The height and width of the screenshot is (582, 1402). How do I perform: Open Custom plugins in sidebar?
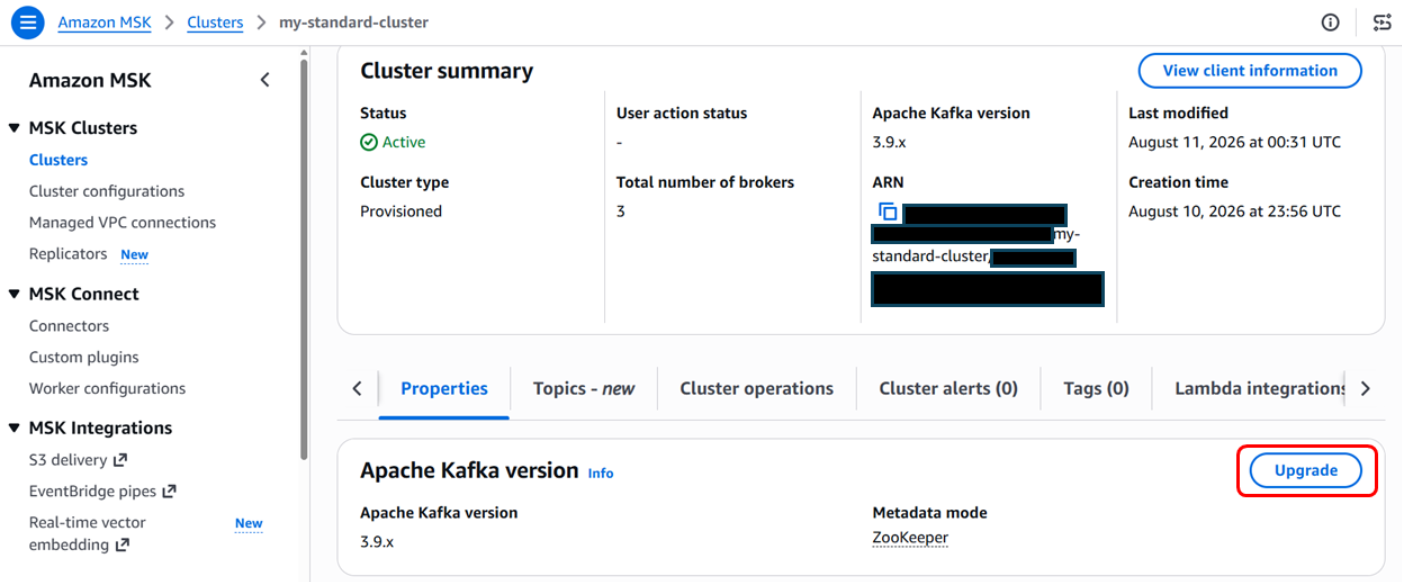point(84,357)
